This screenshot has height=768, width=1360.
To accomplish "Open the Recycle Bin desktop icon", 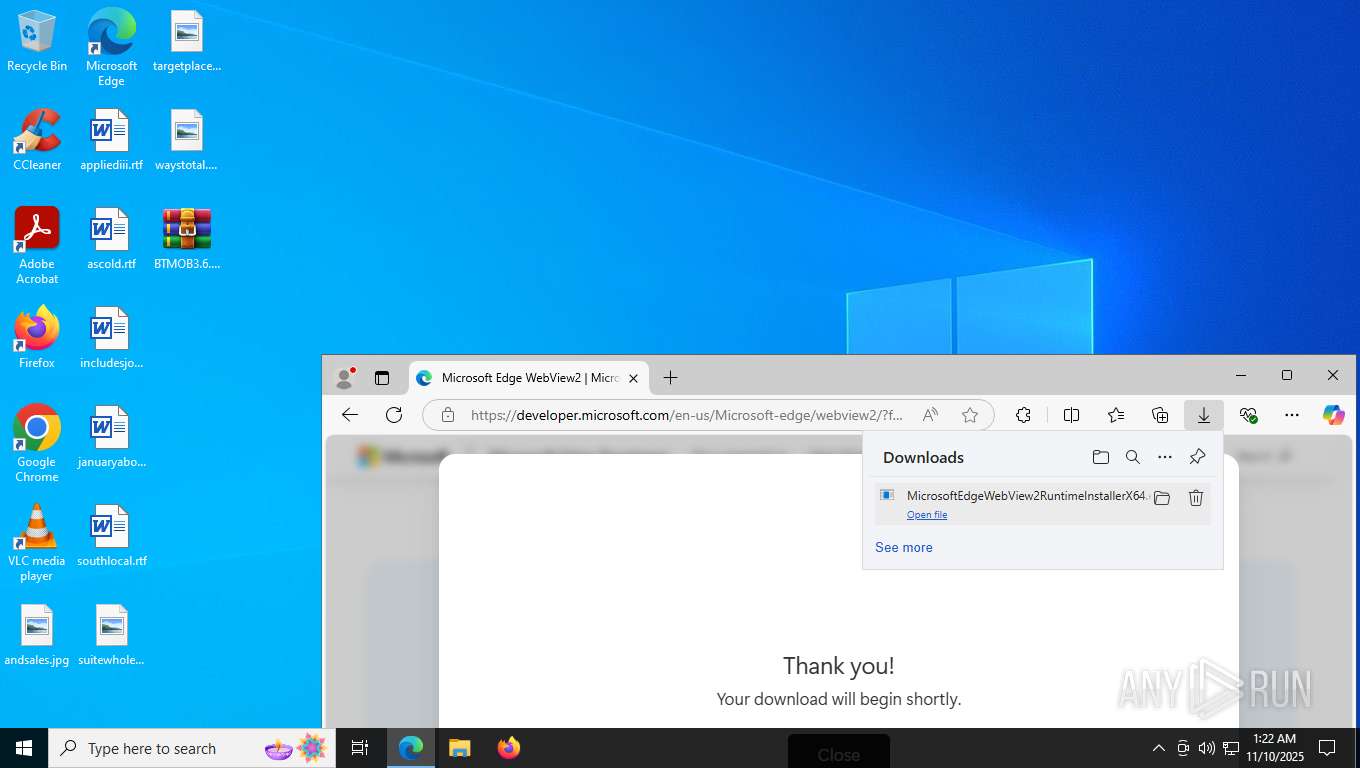I will (x=37, y=41).
